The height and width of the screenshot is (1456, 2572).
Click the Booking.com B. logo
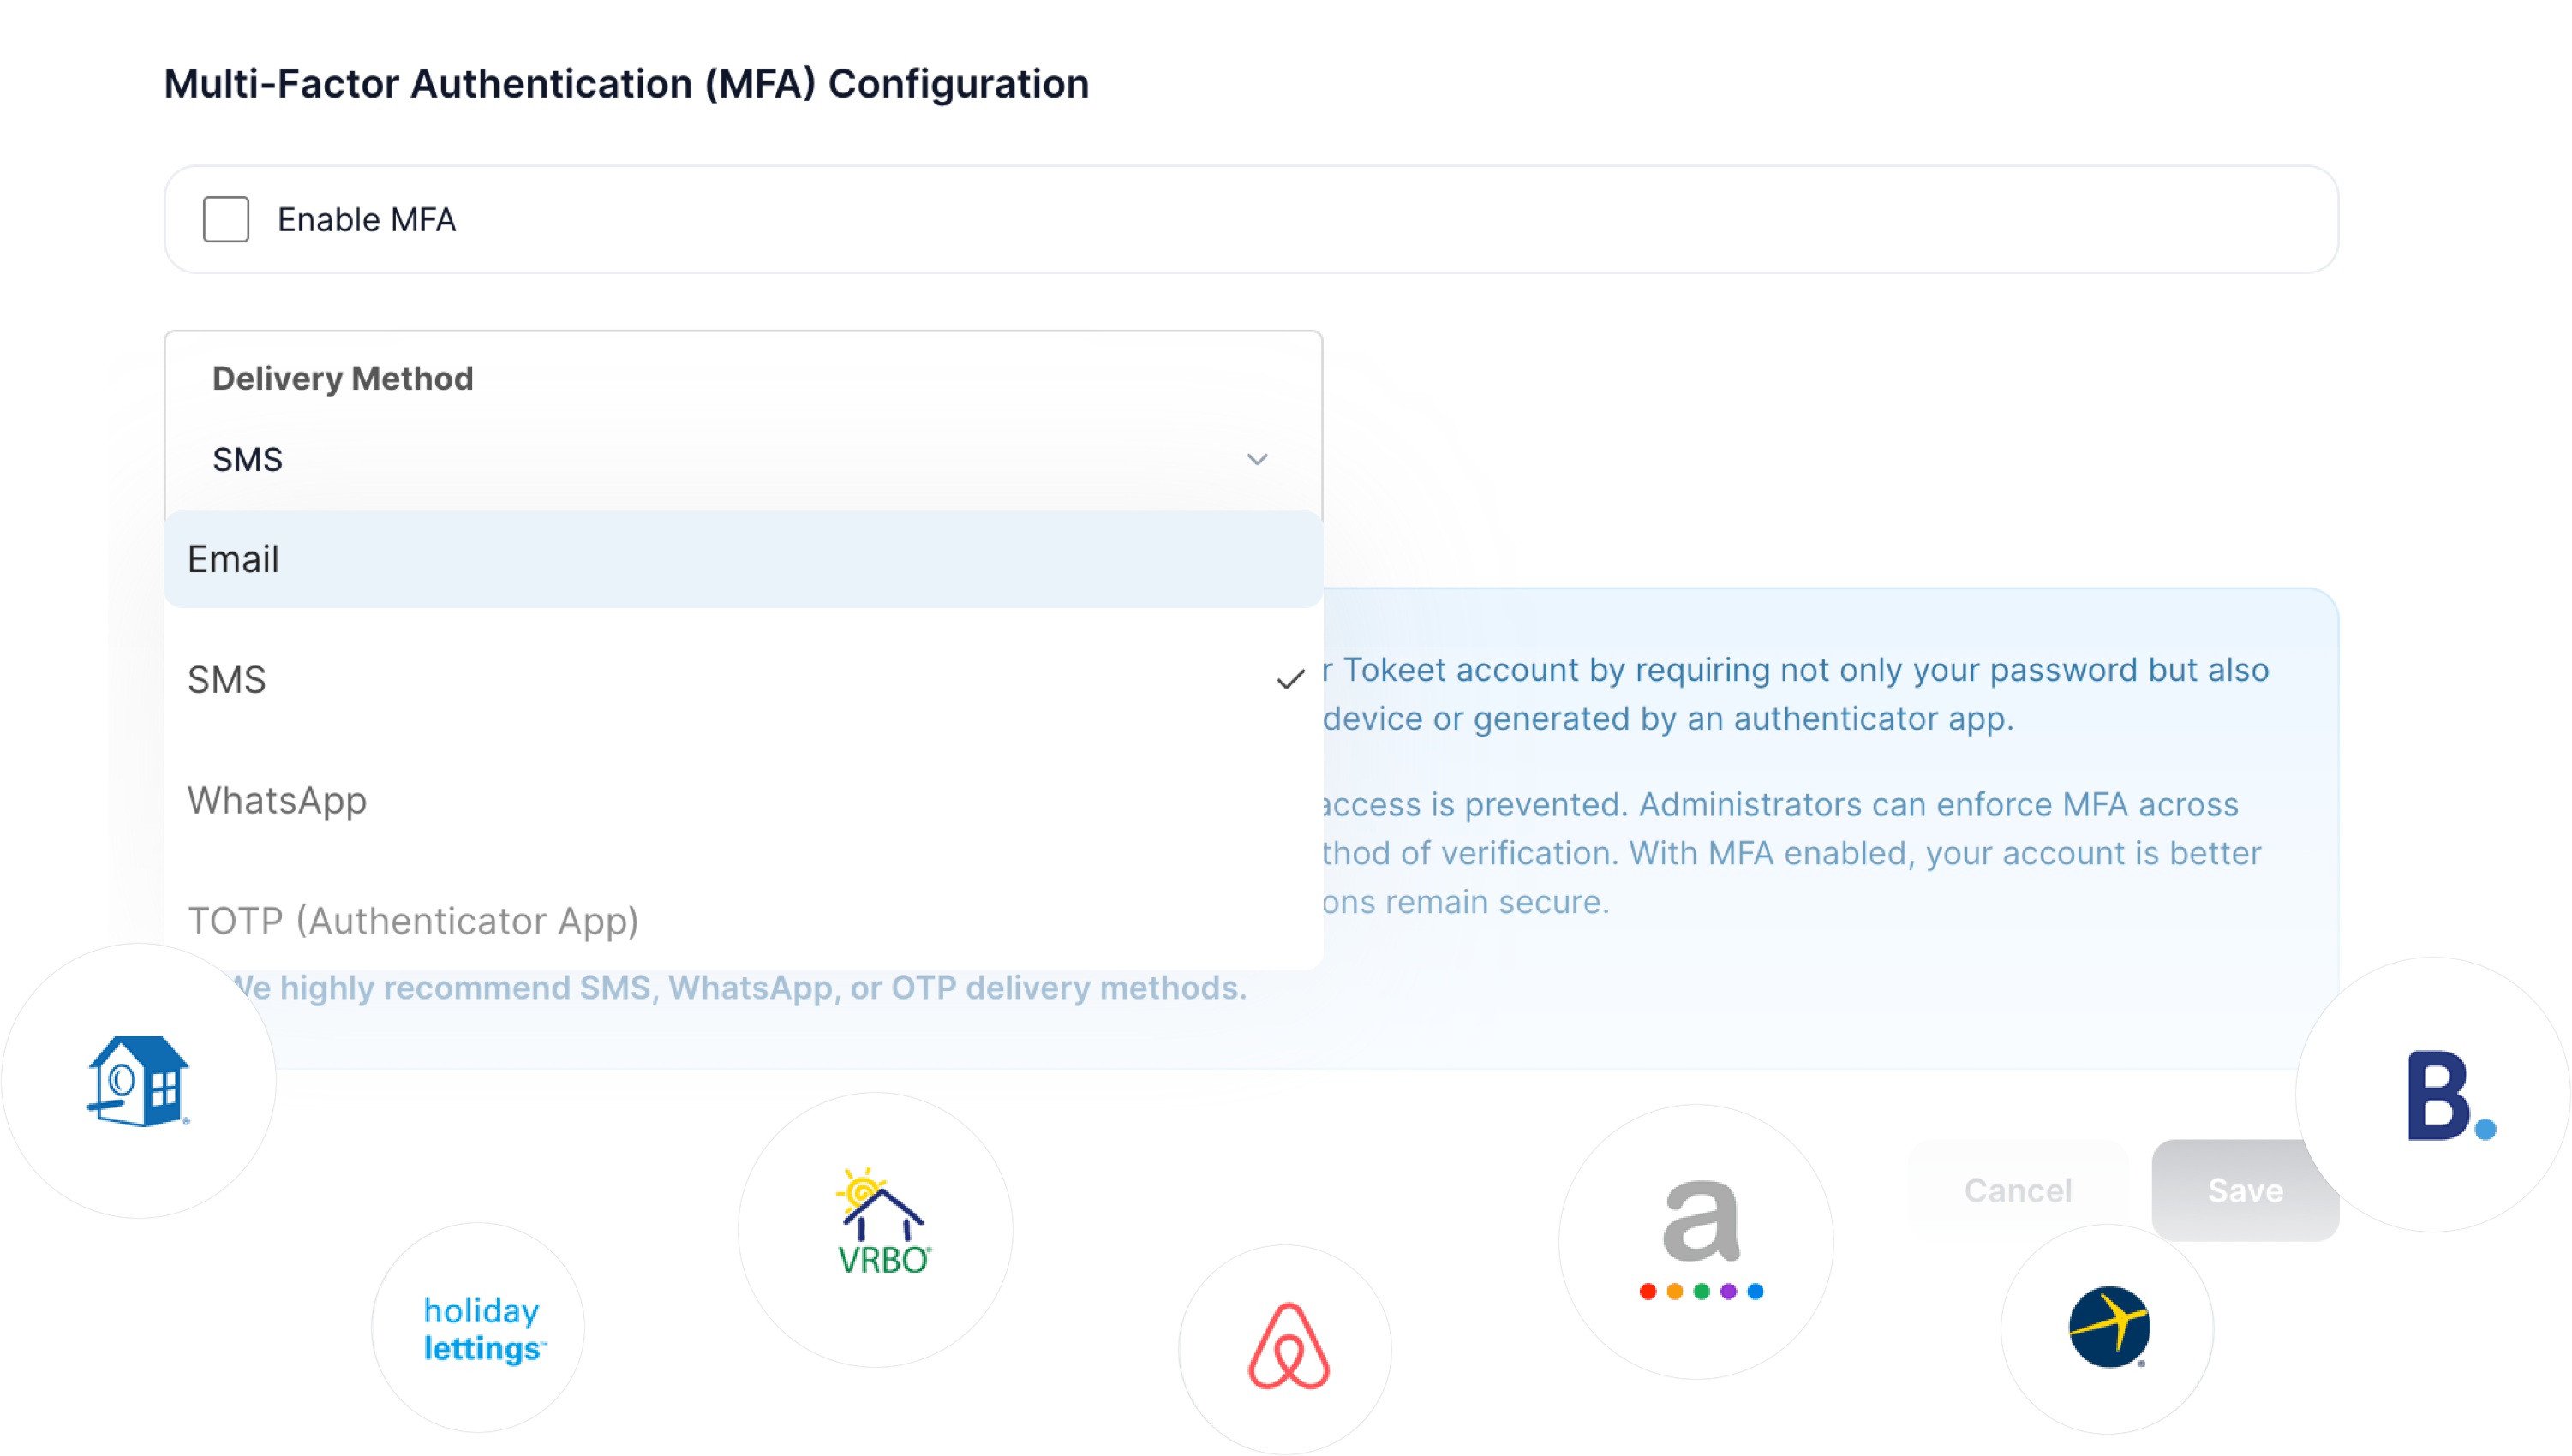click(x=2450, y=1096)
